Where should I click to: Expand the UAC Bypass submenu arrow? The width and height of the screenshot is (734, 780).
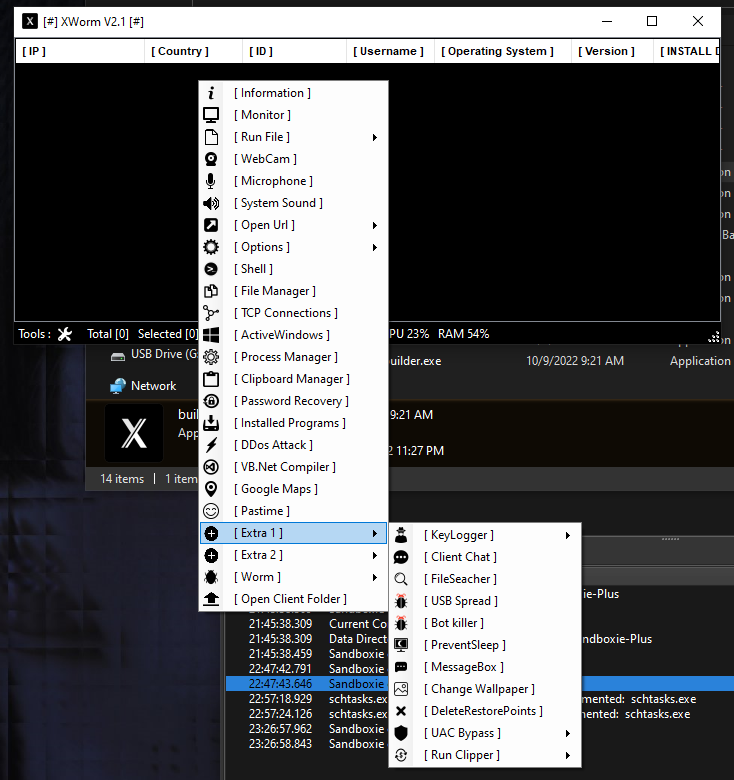click(567, 733)
